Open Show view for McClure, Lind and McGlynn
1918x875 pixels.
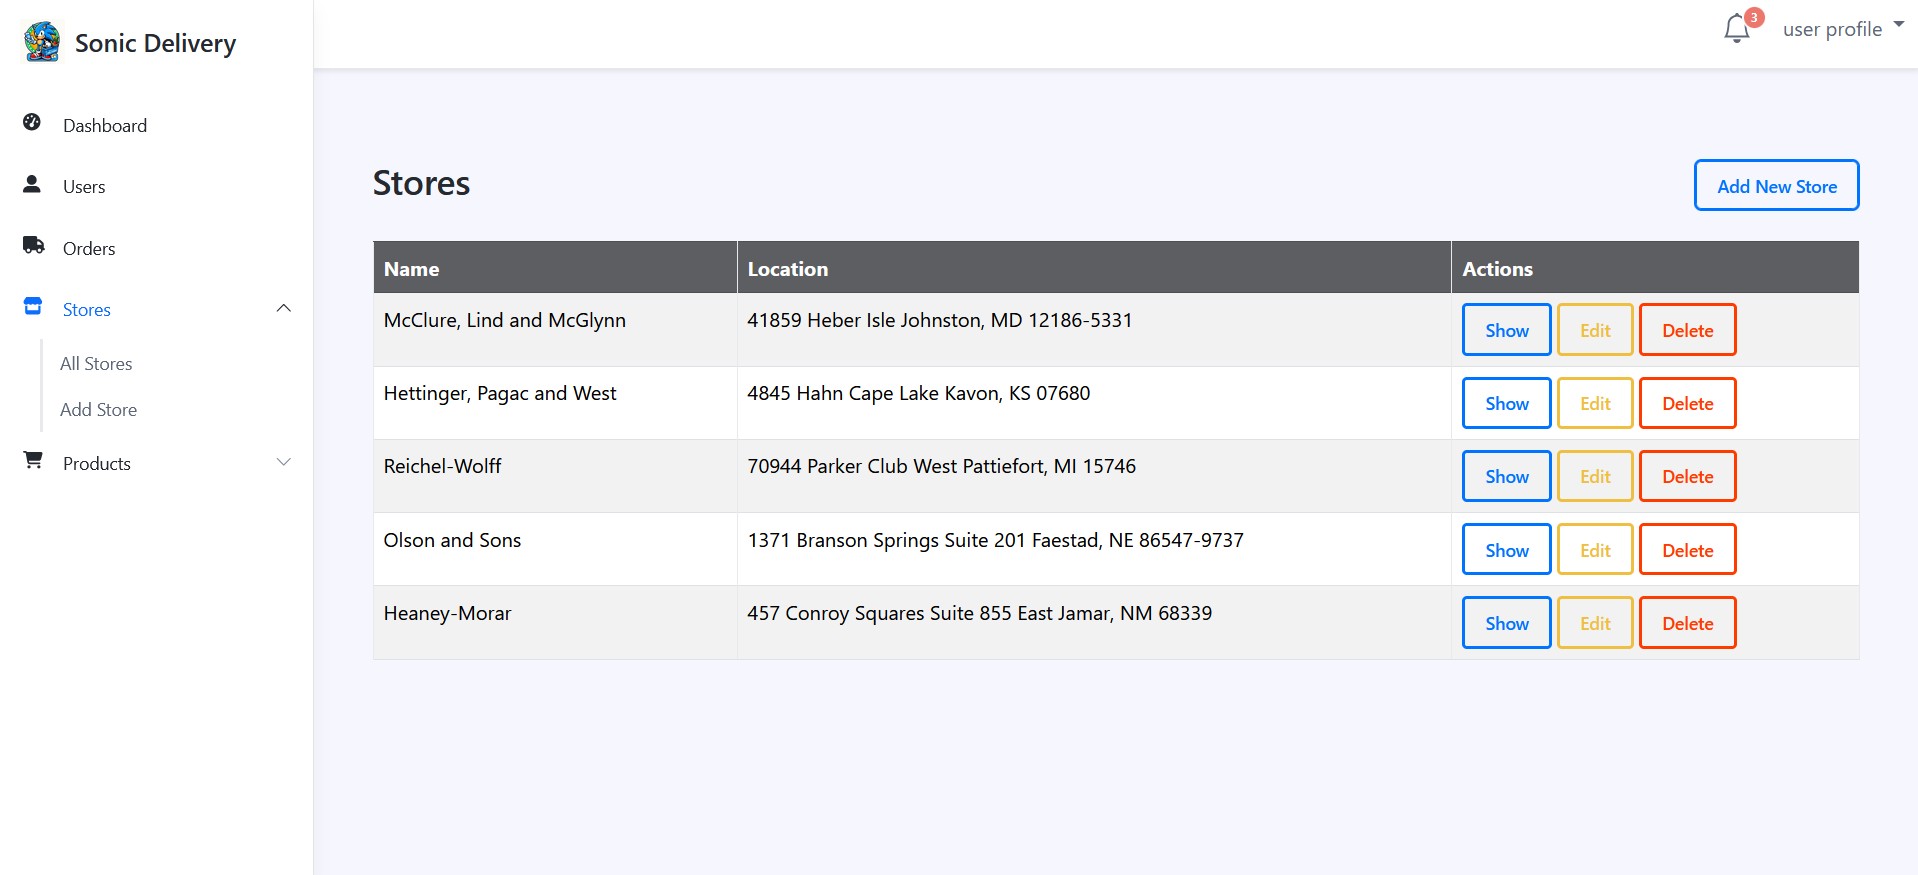pyautogui.click(x=1505, y=329)
